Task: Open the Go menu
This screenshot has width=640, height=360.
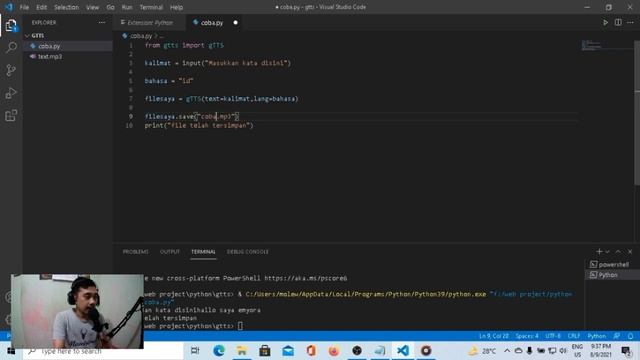Action: click(x=110, y=7)
